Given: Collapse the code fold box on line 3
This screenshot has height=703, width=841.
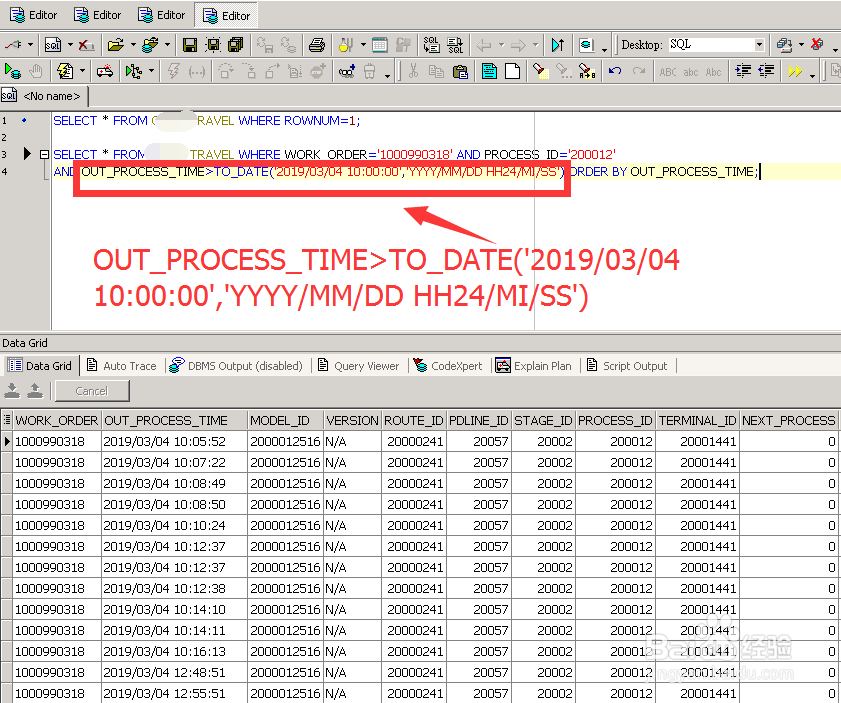Looking at the screenshot, I should click(x=45, y=155).
